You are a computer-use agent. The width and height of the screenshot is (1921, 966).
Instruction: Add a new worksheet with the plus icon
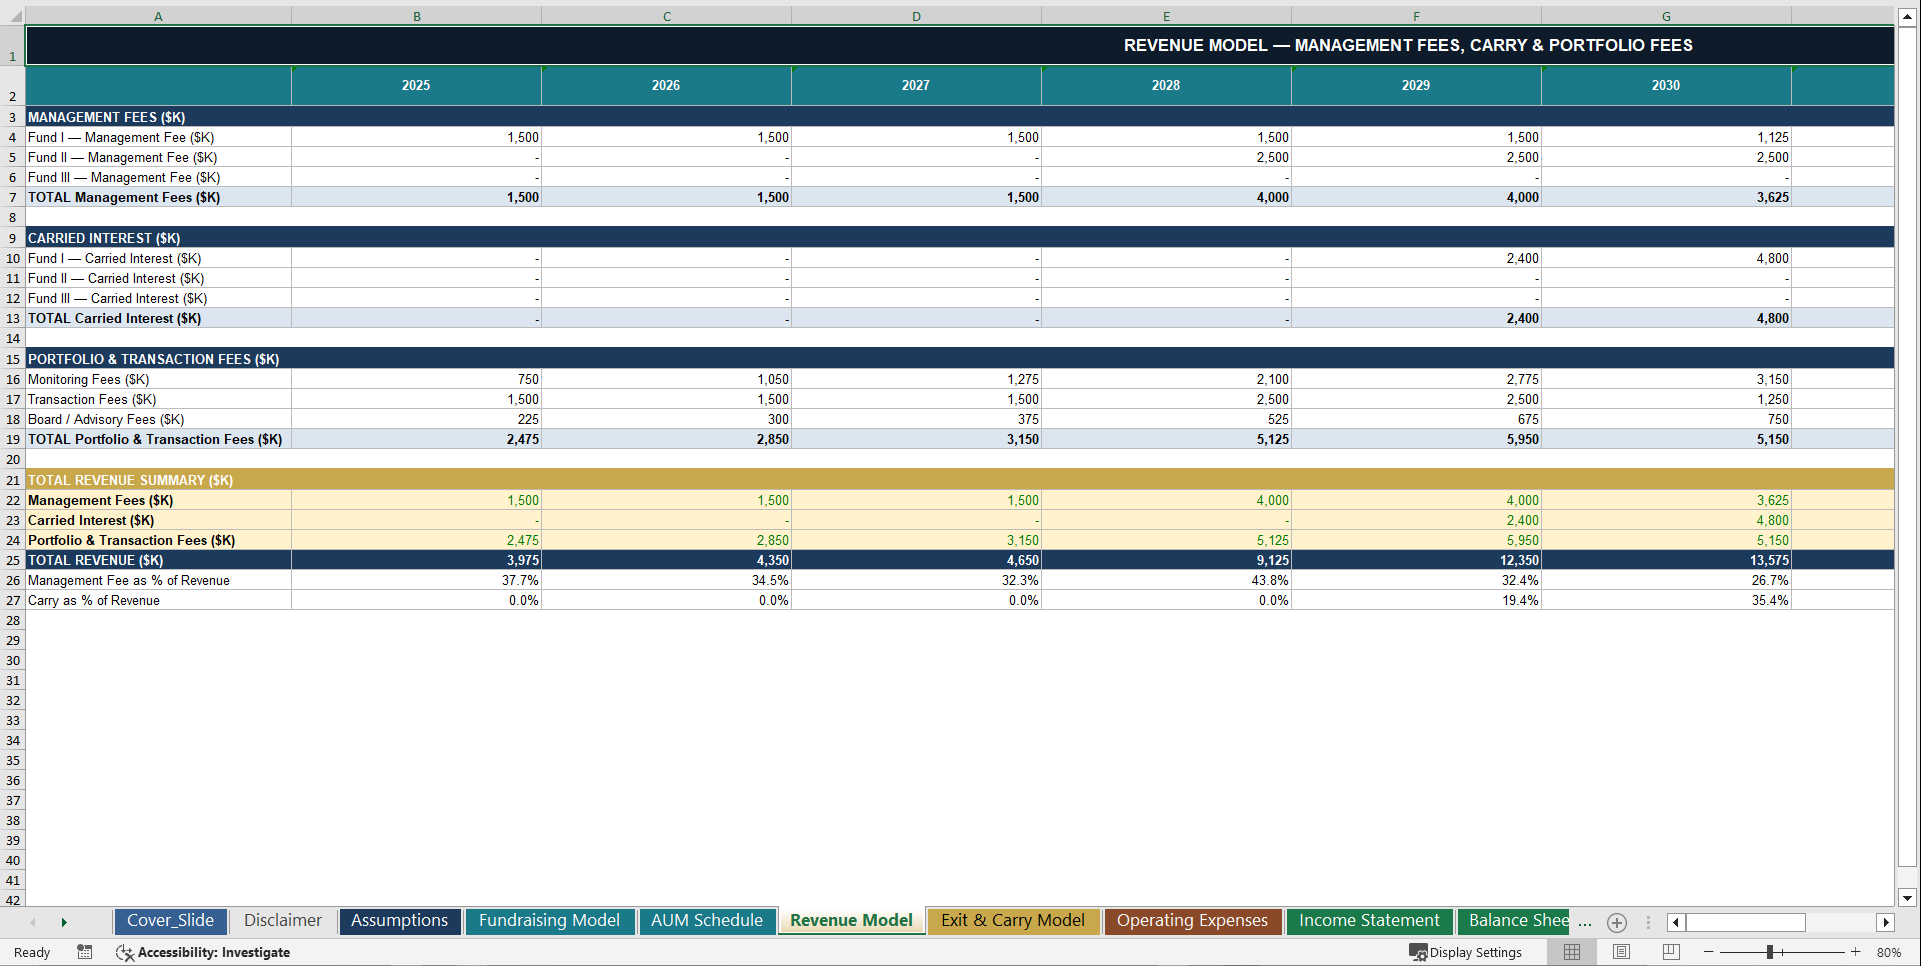pos(1616,922)
